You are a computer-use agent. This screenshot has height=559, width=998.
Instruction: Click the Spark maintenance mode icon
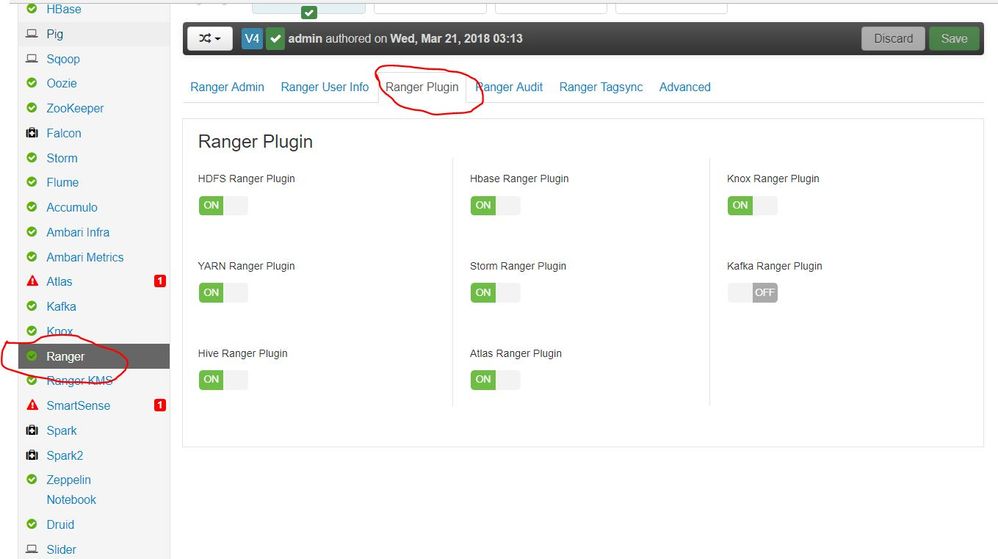tap(32, 430)
